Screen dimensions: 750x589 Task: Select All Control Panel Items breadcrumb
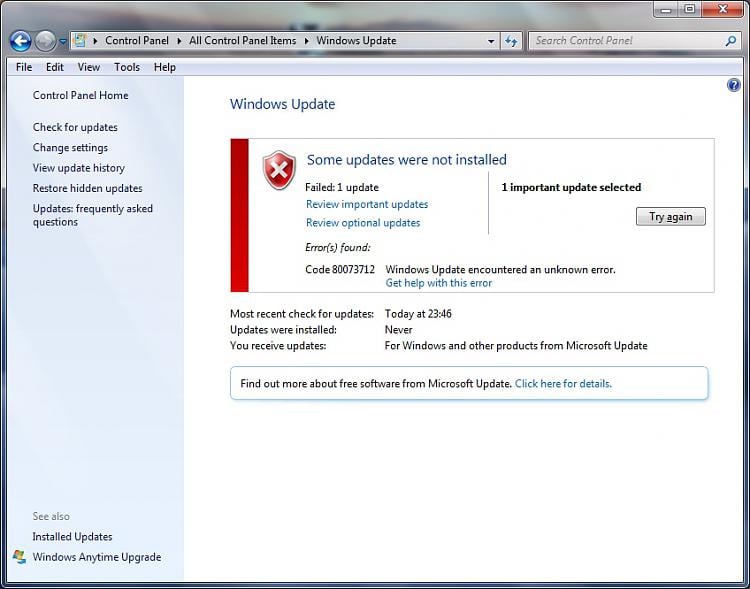coord(243,41)
